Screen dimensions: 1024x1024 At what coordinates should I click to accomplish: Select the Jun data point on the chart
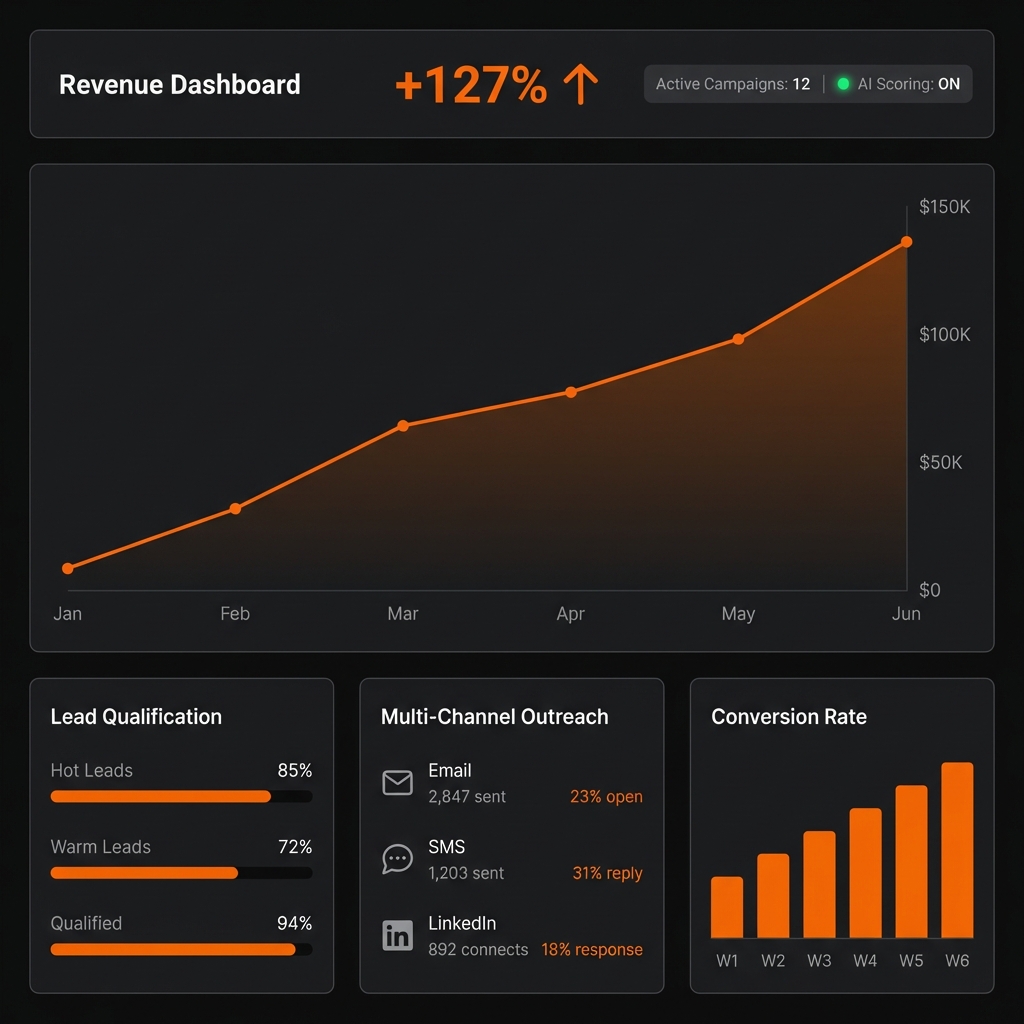point(906,241)
